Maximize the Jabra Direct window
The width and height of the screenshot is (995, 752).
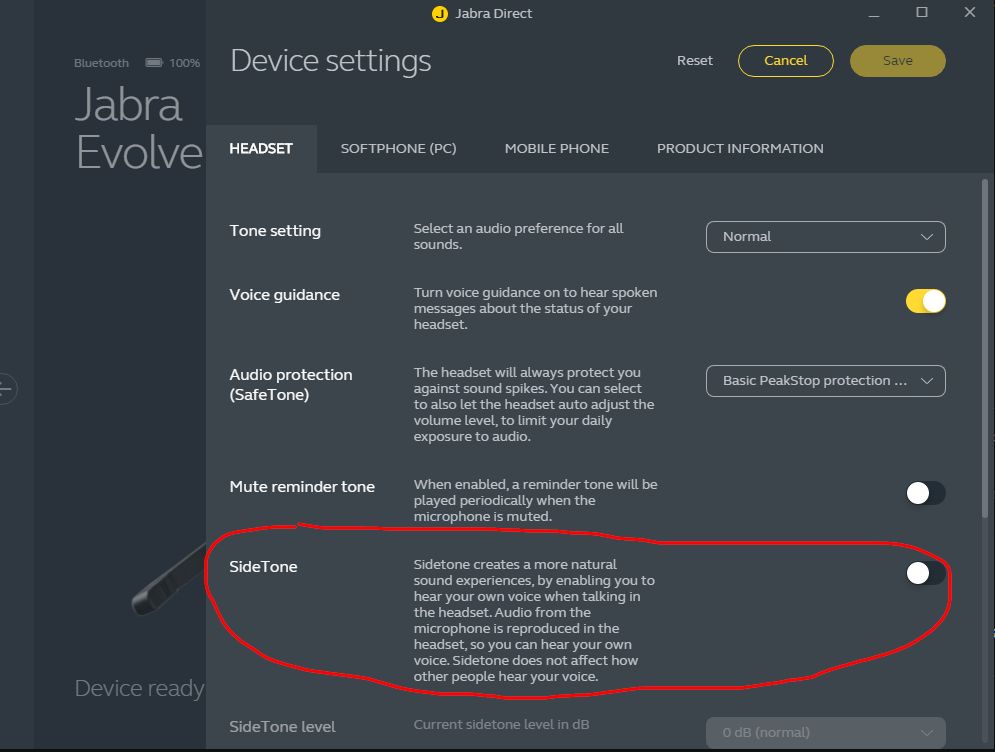point(922,12)
